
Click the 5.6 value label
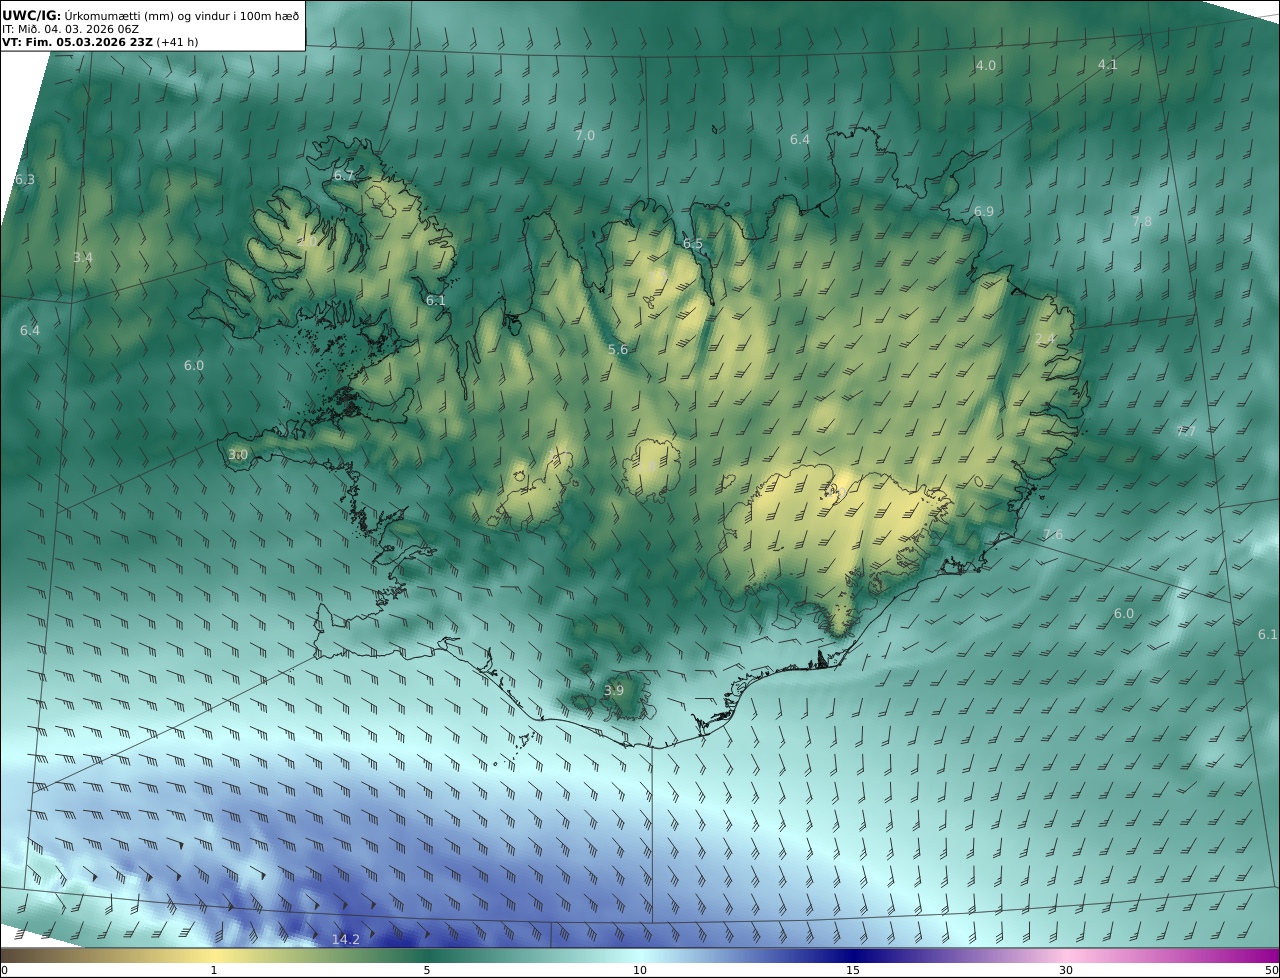coord(618,350)
